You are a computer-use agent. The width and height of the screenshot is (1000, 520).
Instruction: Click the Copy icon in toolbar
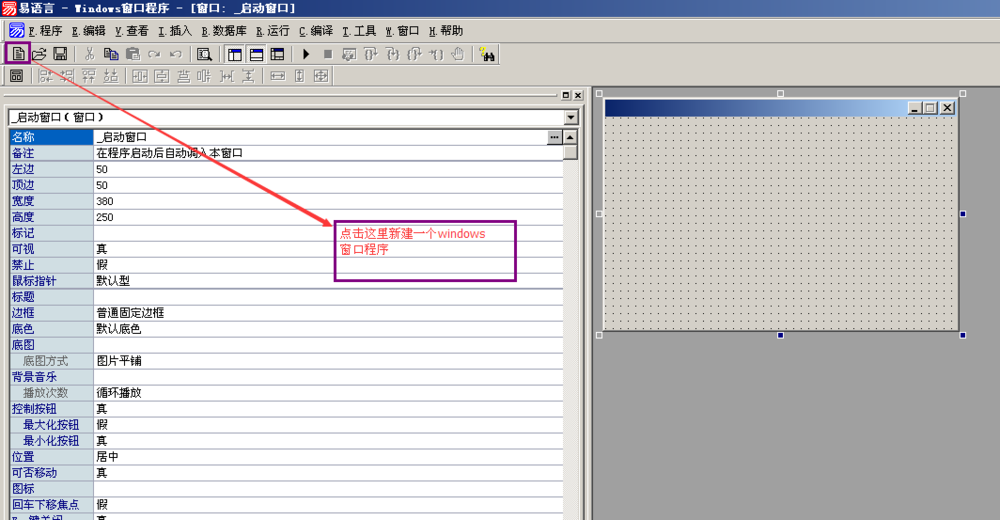(111, 54)
